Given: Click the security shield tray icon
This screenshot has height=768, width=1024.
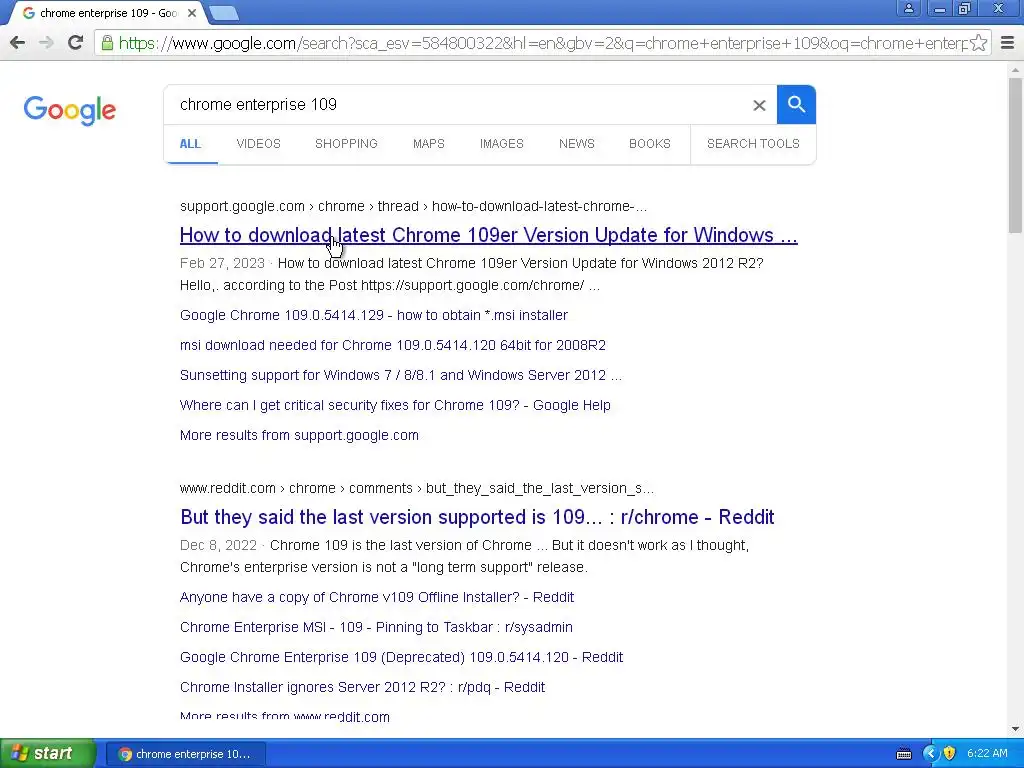Looking at the screenshot, I should [950, 754].
